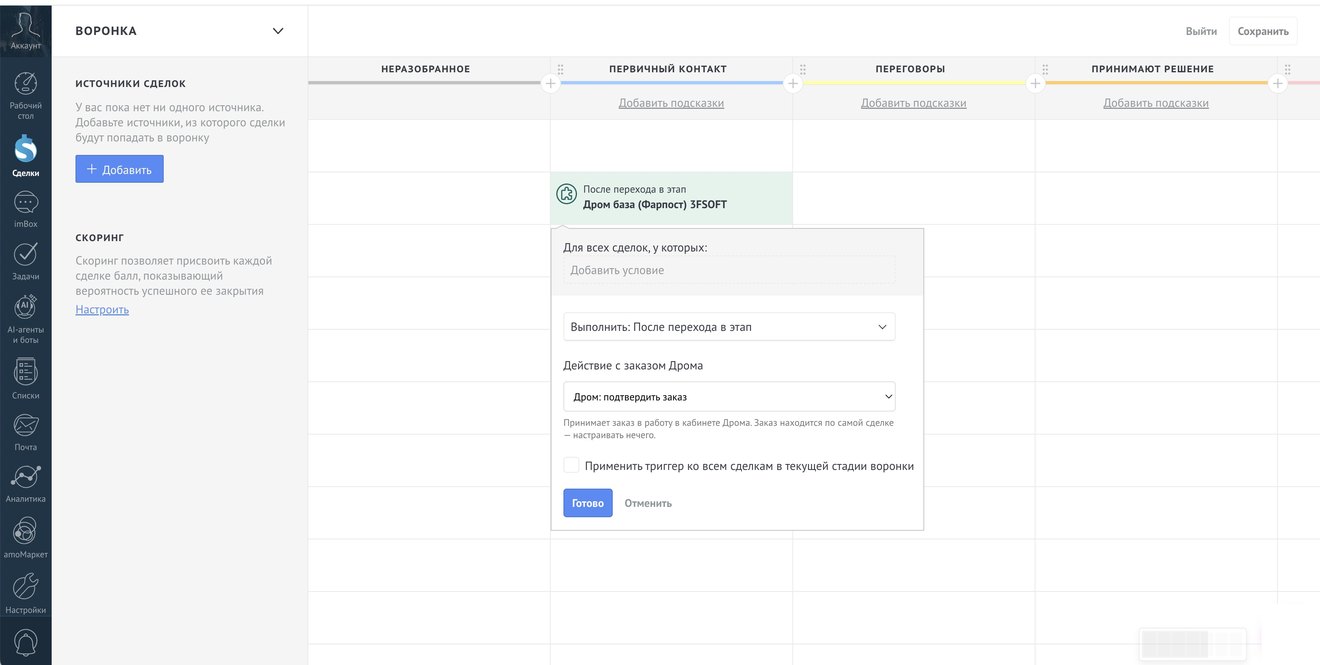This screenshot has width=1320, height=665.
Task: Open the Списки lists icon
Action: point(26,372)
